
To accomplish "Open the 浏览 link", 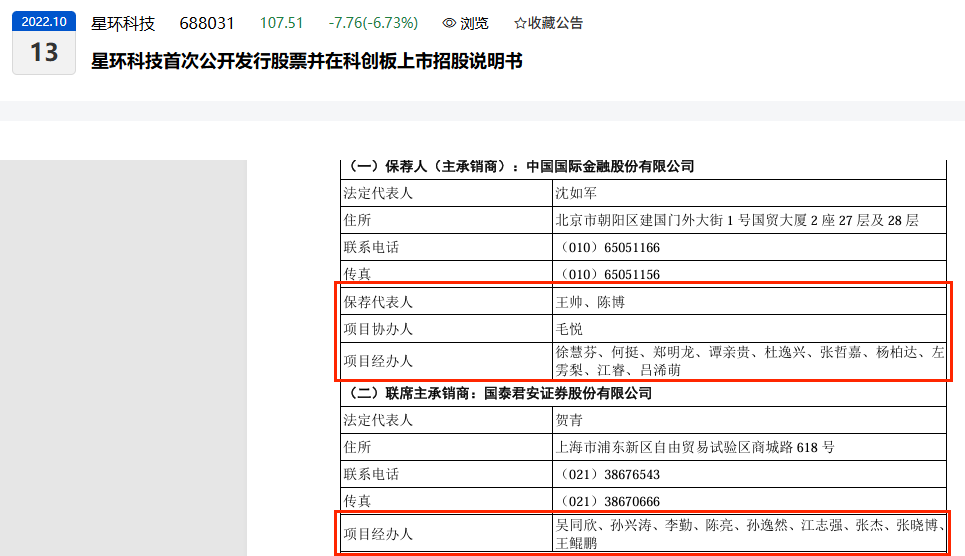I will [x=474, y=23].
